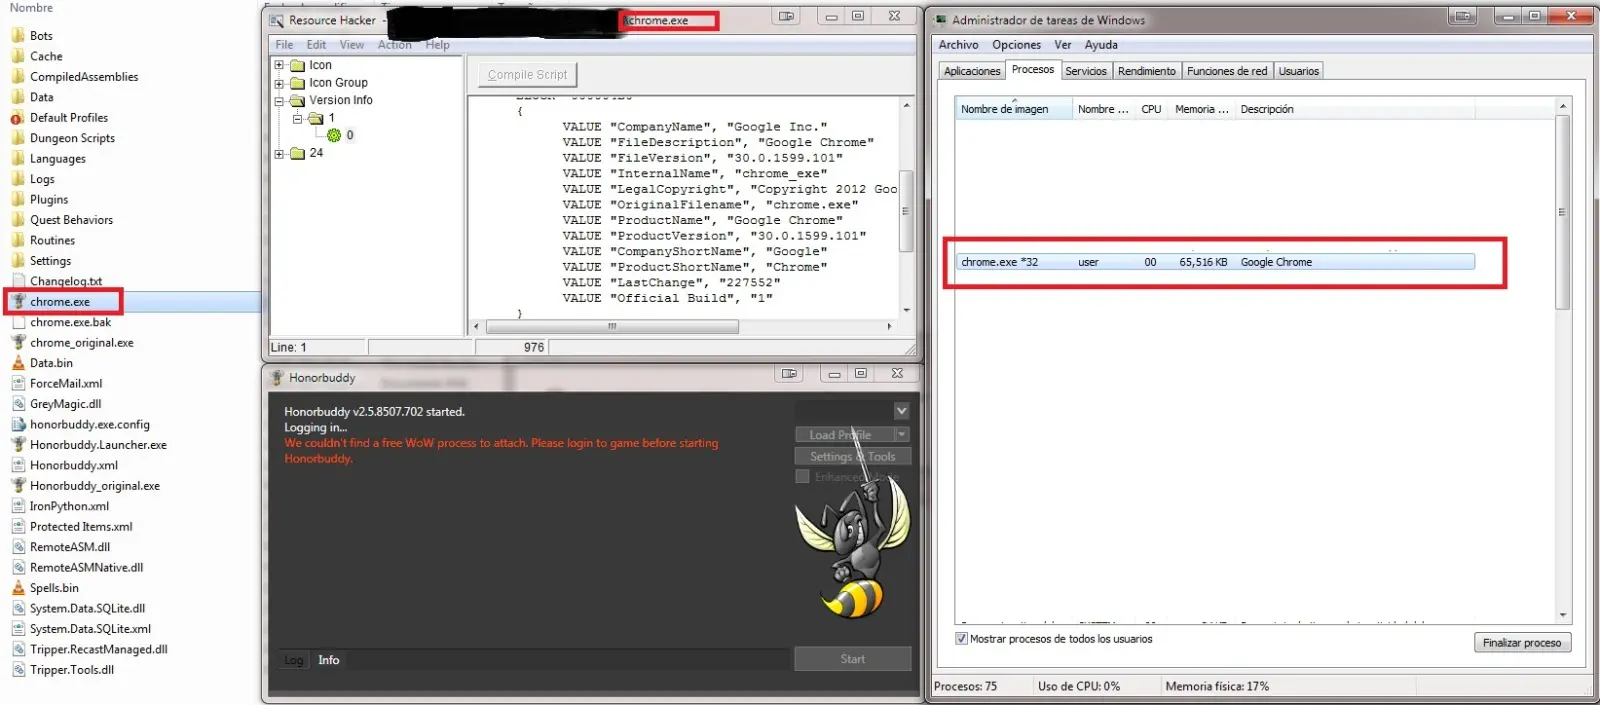Open the Ayuda menu in Task Manager
Screen dimensions: 1600x705
point(1101,45)
